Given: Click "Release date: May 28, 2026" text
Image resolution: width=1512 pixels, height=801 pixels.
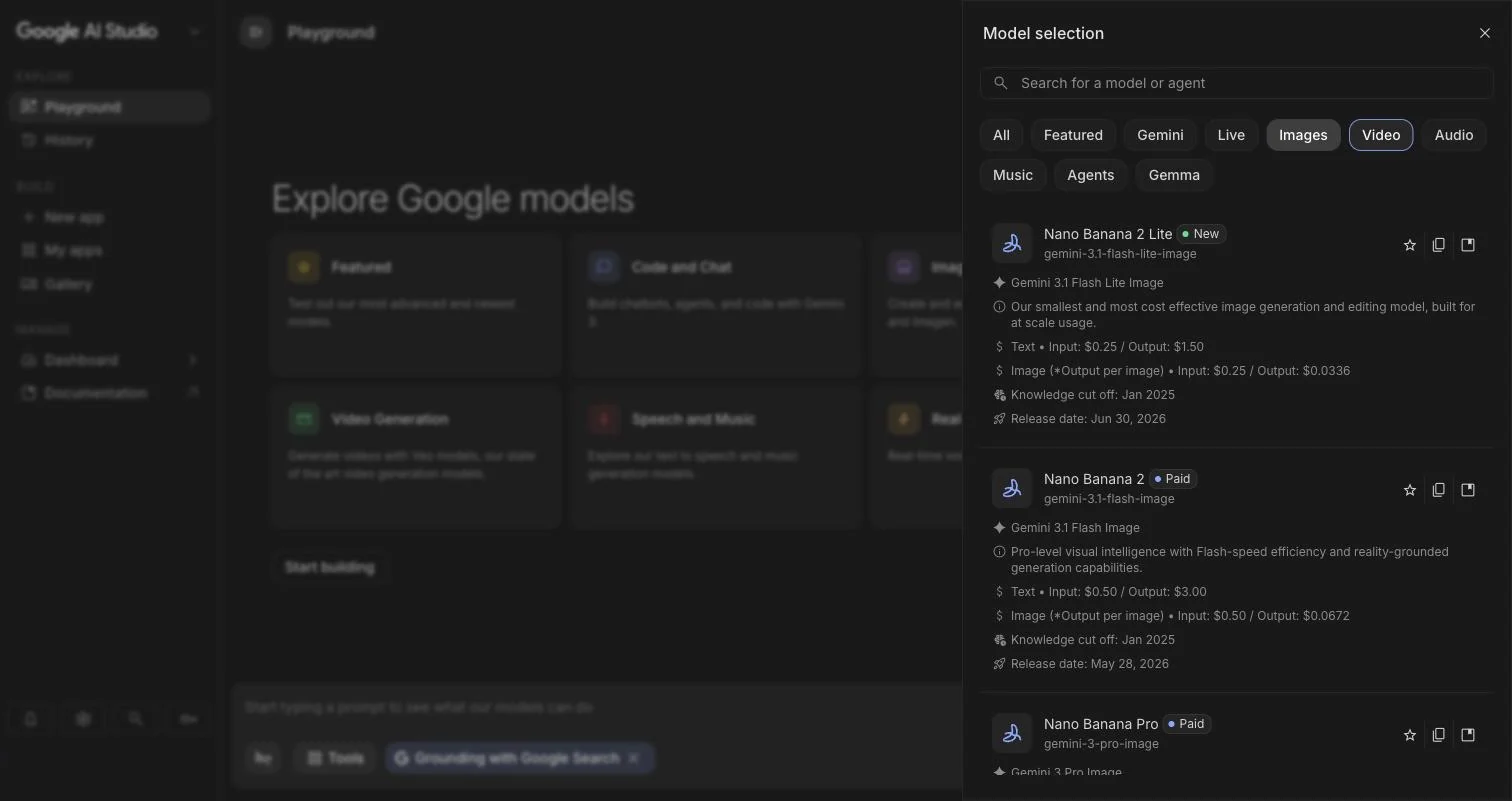Looking at the screenshot, I should [x=1090, y=664].
